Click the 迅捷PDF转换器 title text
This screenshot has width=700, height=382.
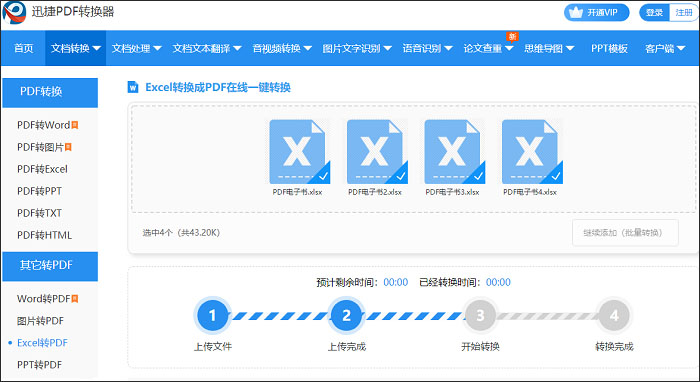pos(73,12)
